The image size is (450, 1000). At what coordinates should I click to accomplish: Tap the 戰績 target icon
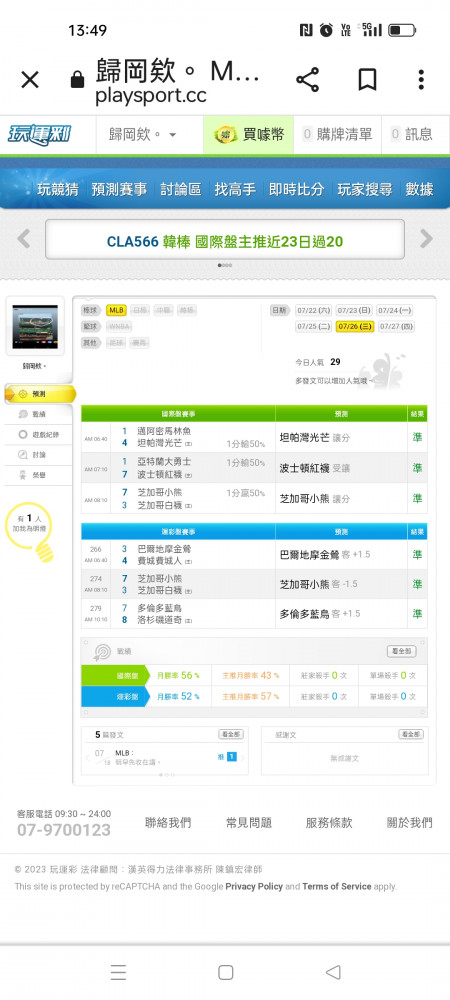point(102,652)
